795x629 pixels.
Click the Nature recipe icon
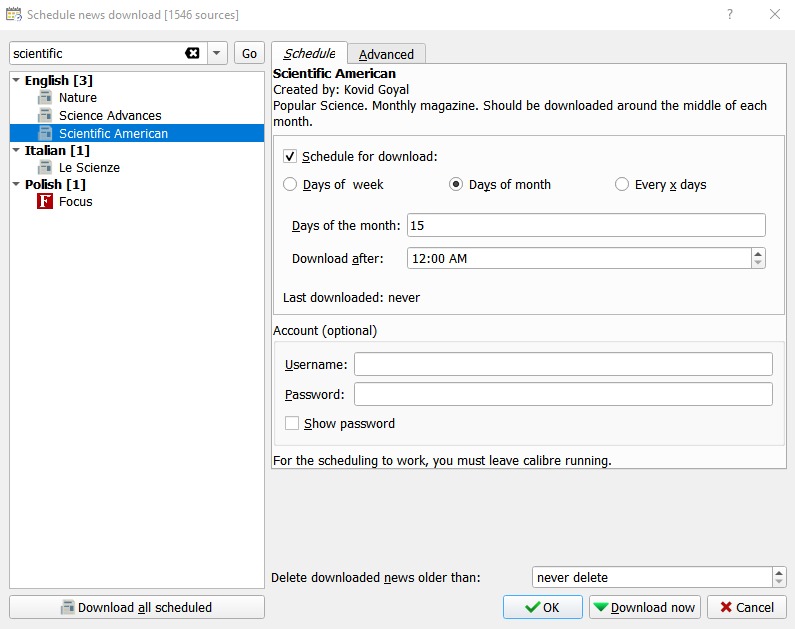click(x=45, y=97)
